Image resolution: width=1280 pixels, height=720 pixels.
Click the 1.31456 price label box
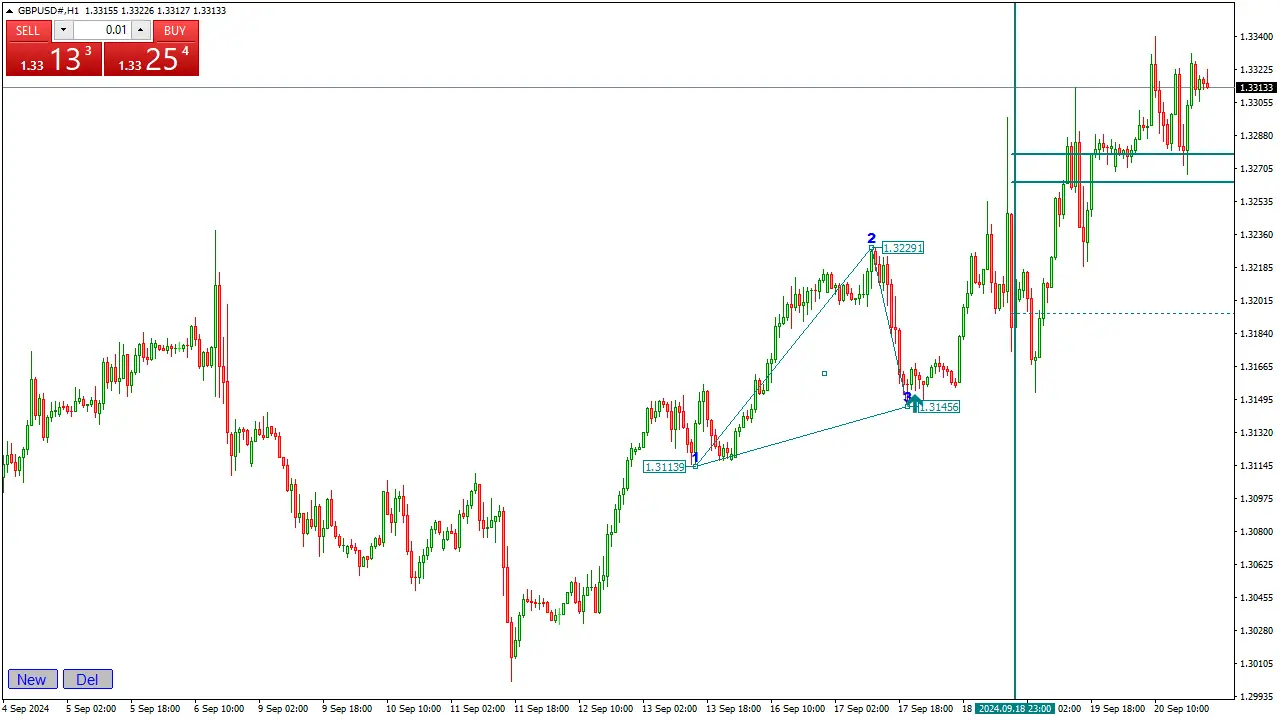(939, 407)
